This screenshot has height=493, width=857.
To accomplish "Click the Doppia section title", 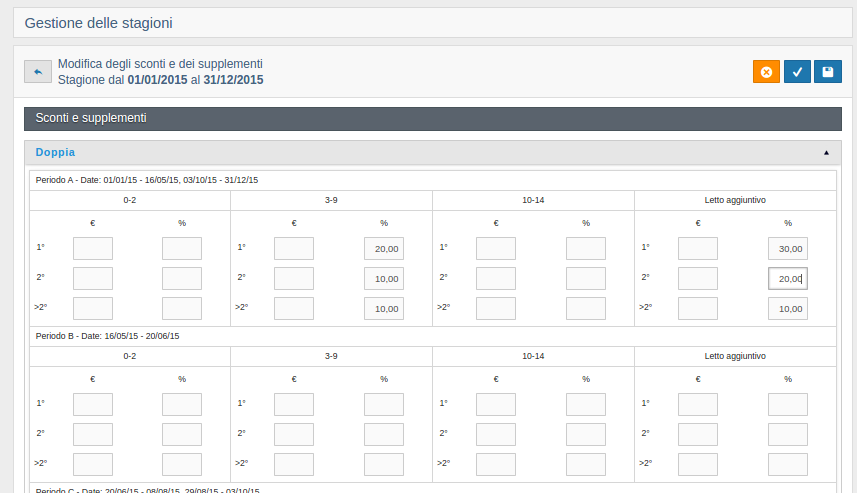I will tap(55, 153).
